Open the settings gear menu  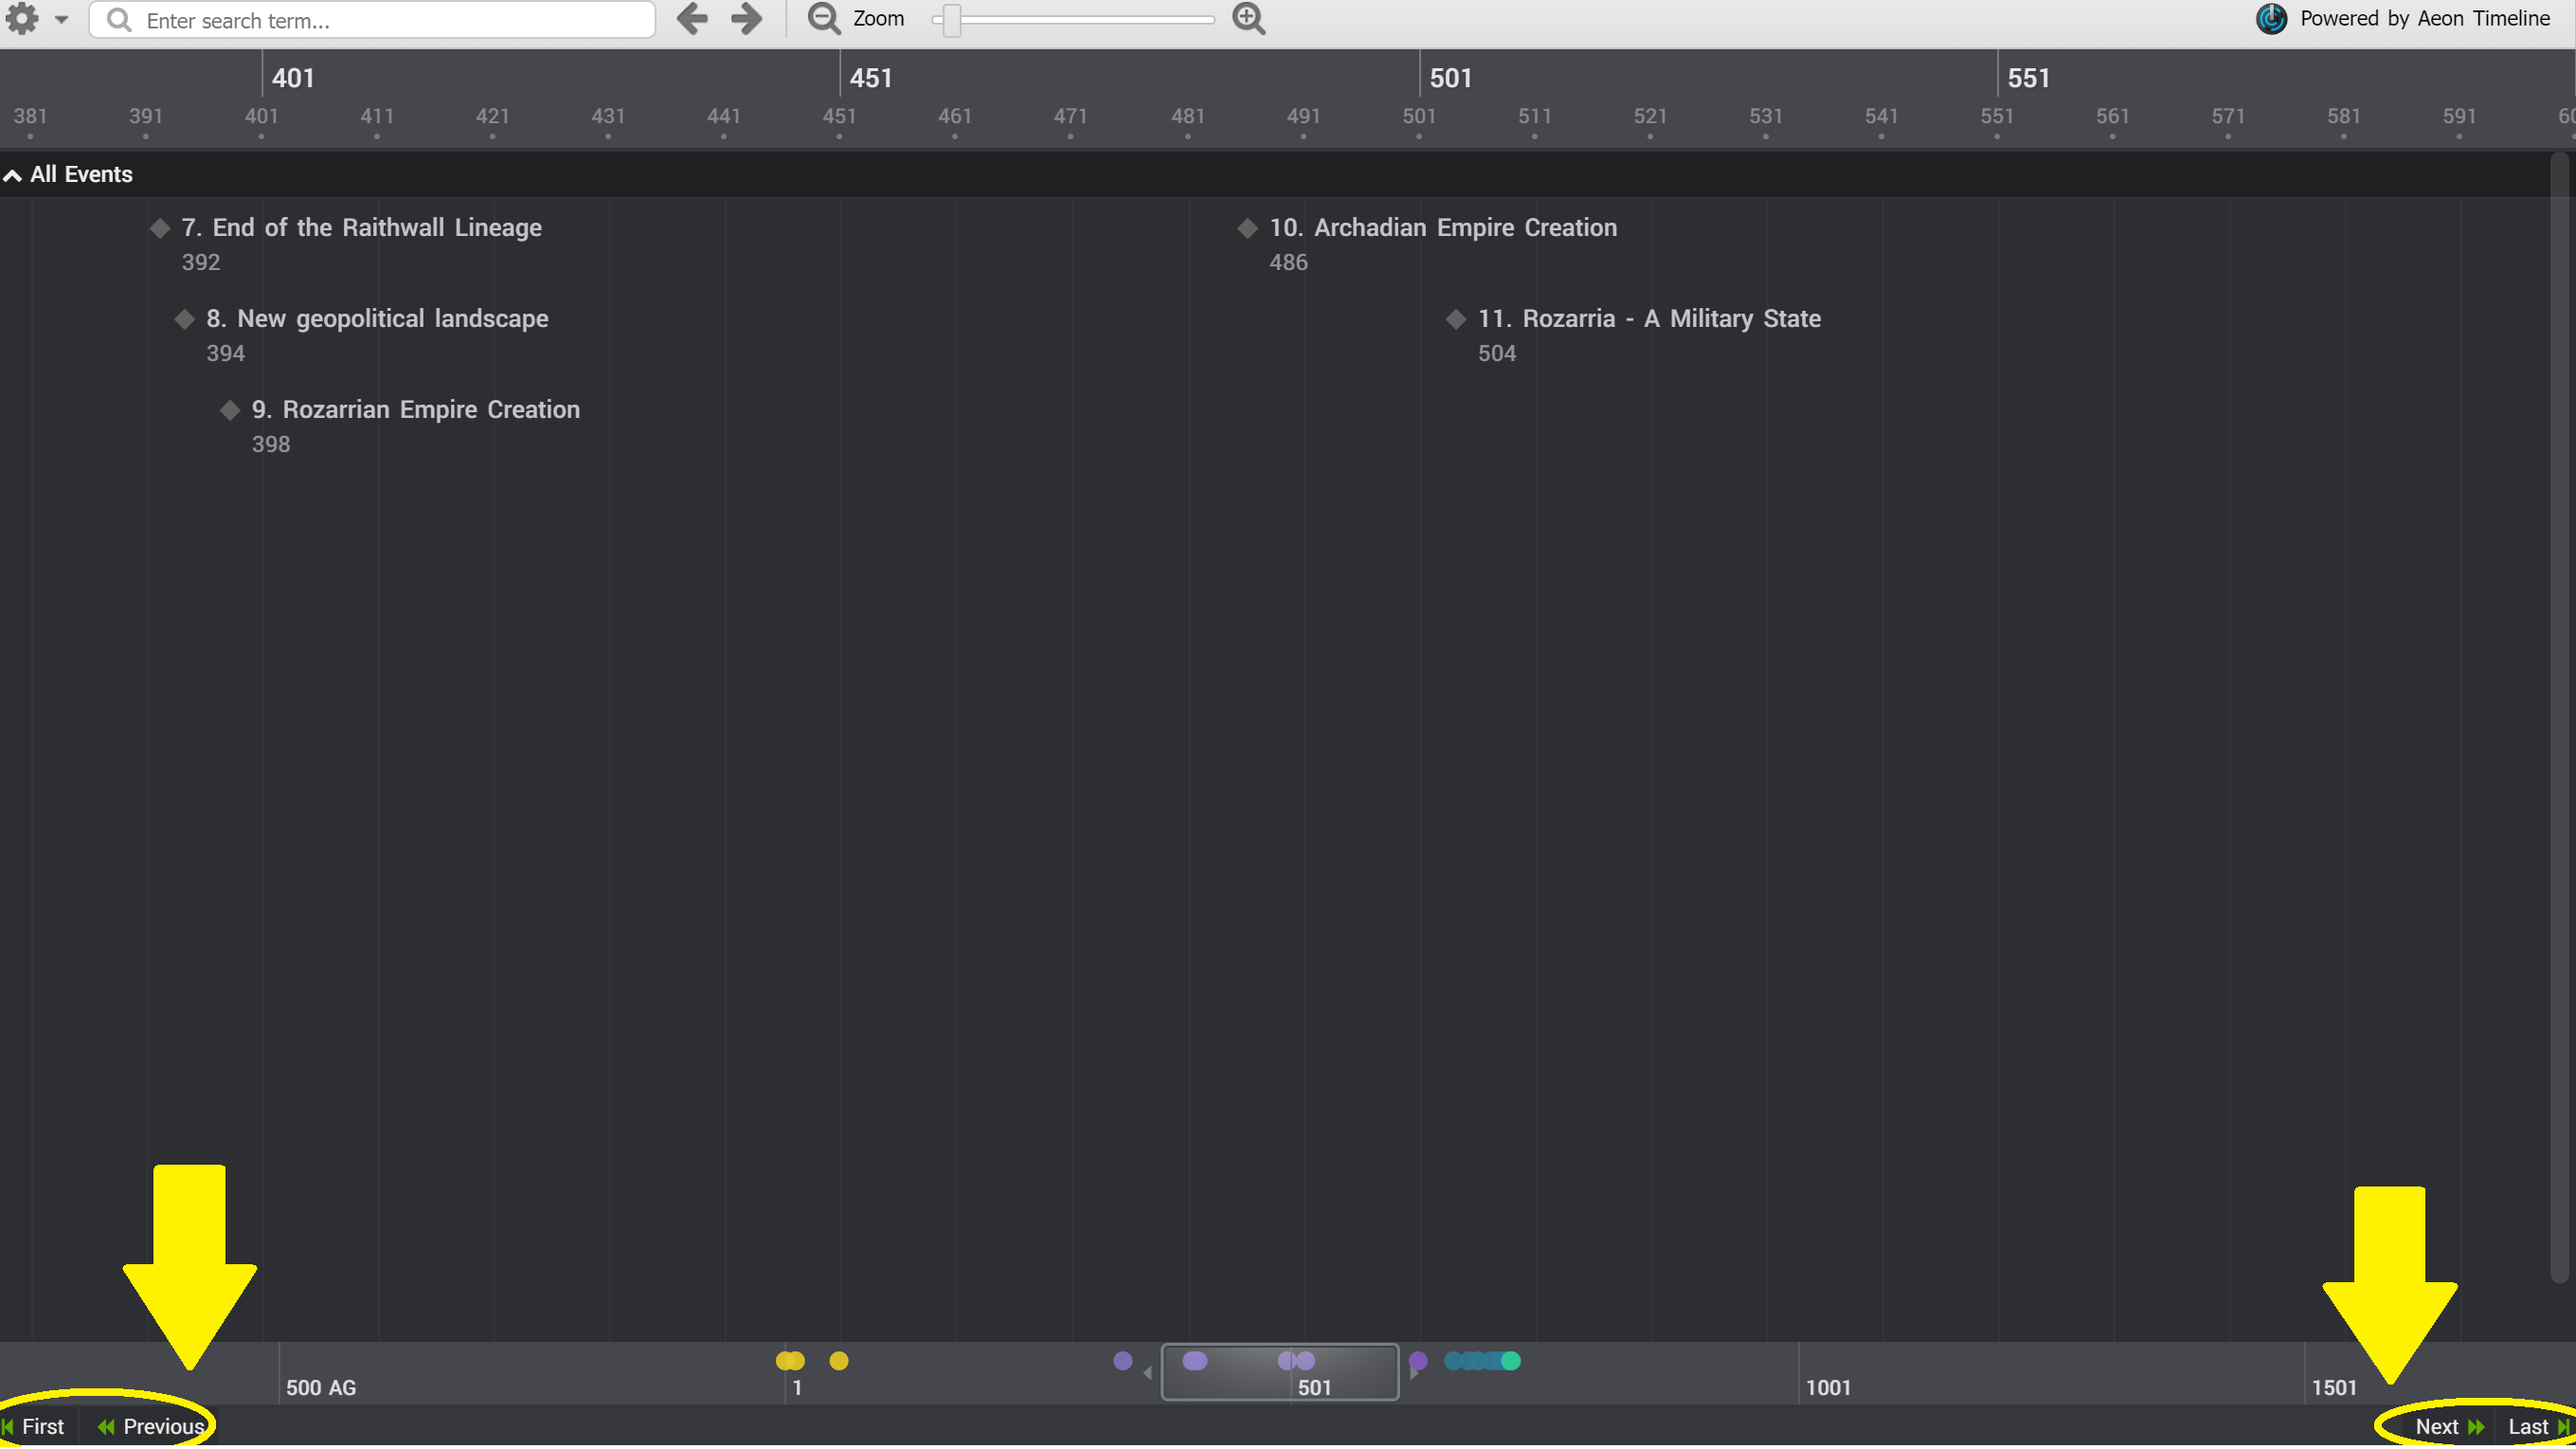(x=22, y=19)
